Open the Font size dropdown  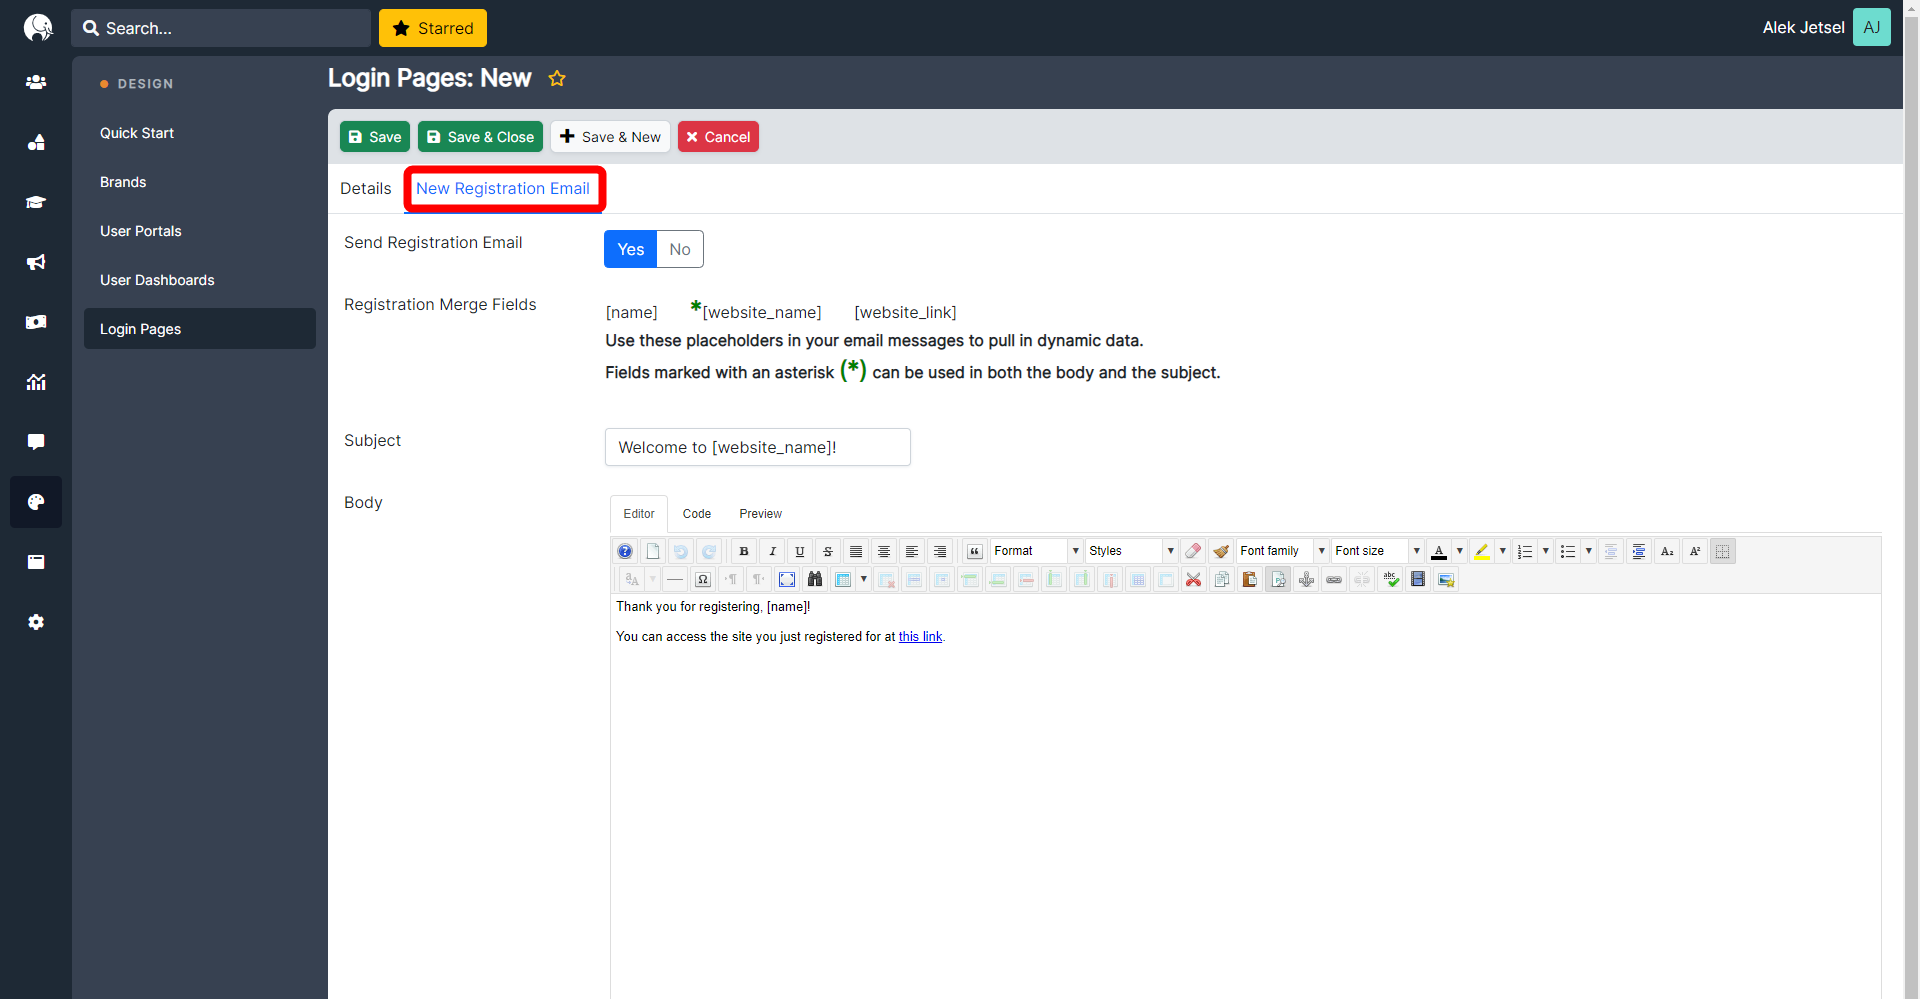(x=1377, y=551)
